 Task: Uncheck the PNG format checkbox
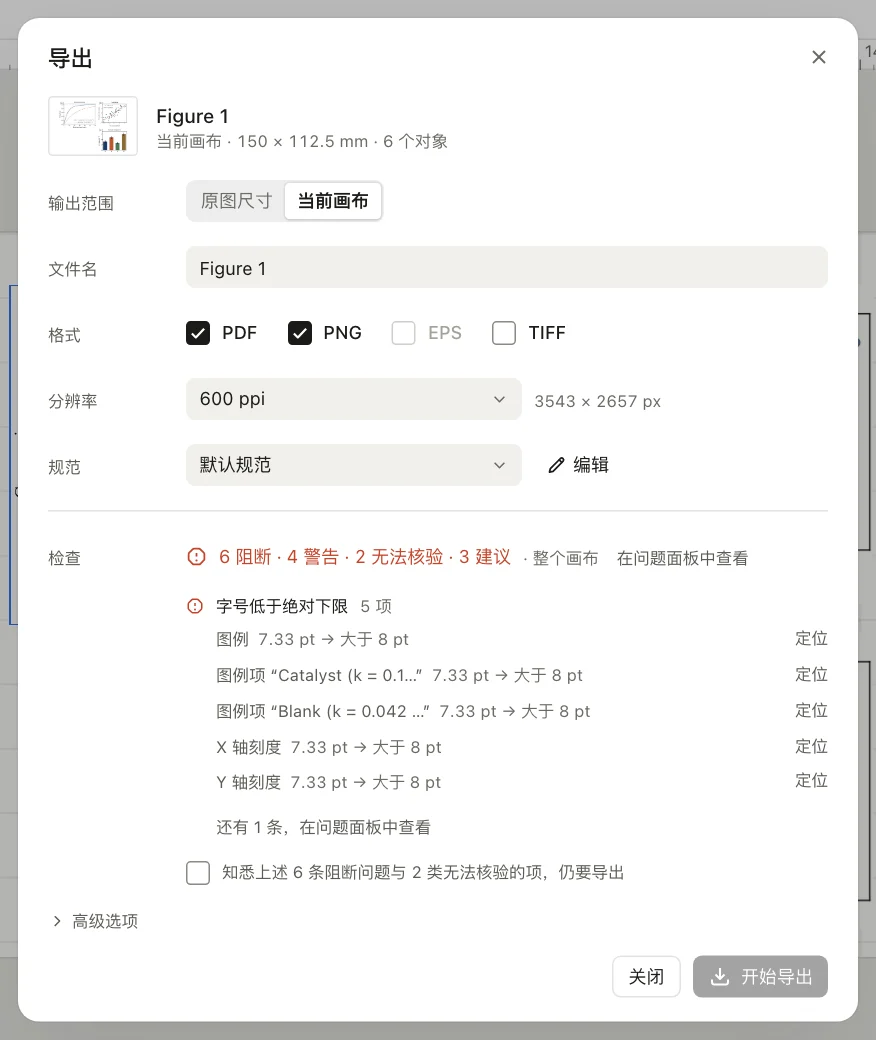[300, 333]
